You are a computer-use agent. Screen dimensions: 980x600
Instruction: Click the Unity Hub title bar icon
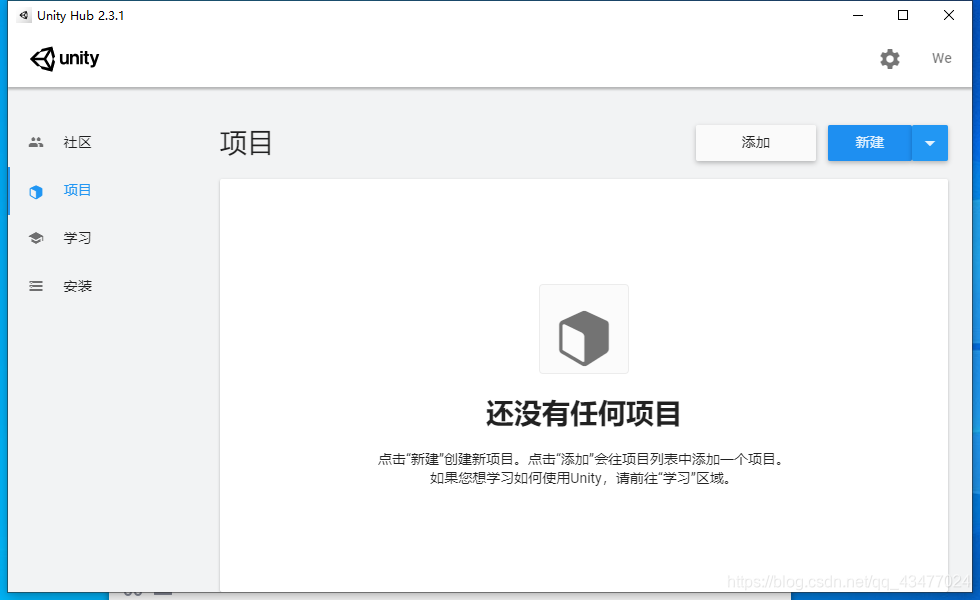point(24,16)
